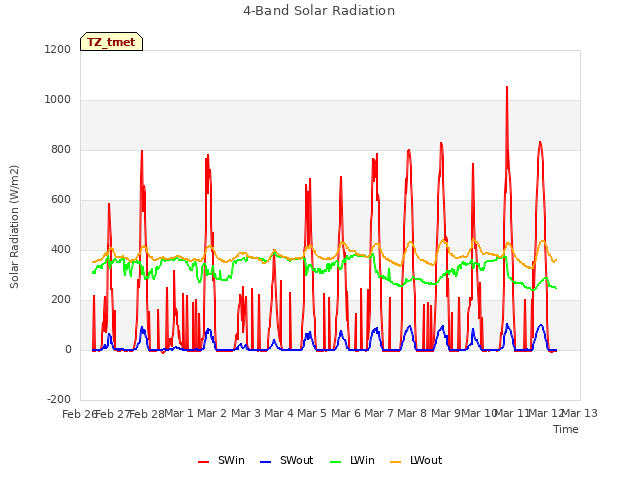Image resolution: width=640 pixels, height=480 pixels.
Task: Click the Mar 1 x-axis label
Action: click(x=179, y=413)
